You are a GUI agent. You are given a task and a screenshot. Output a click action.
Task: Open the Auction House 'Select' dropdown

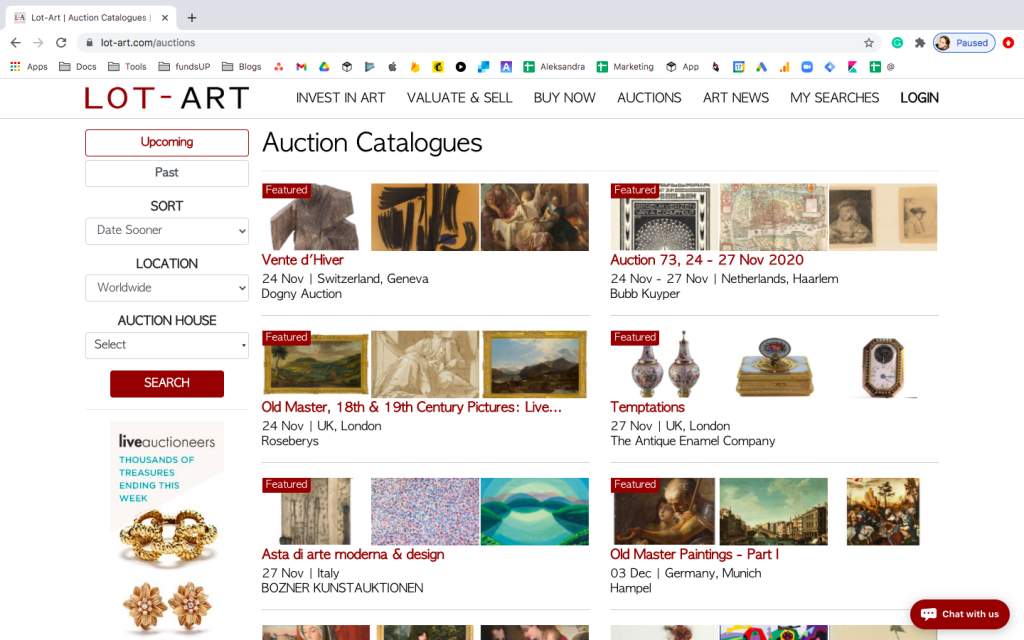(x=167, y=345)
